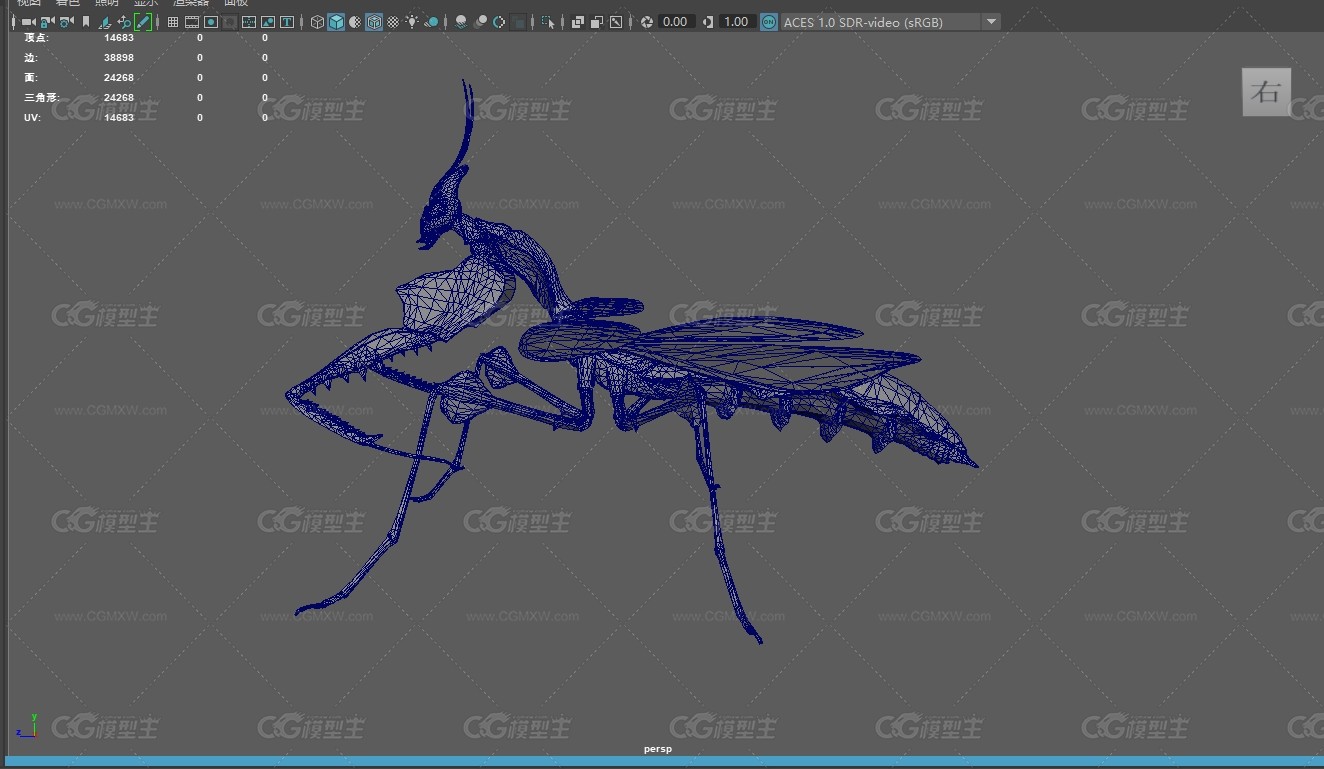
Task: Toggle the Depth of Field icon
Action: 518,21
